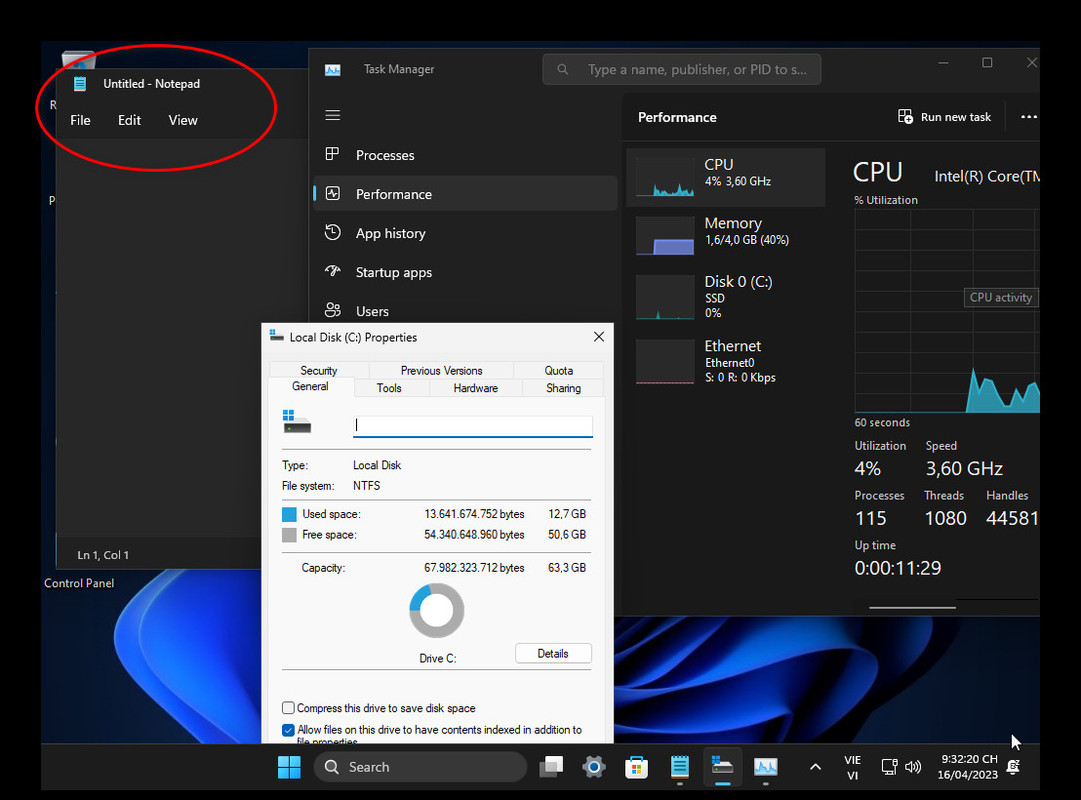This screenshot has width=1081, height=800.
Task: Select the CPU performance graph entry
Action: (x=725, y=177)
